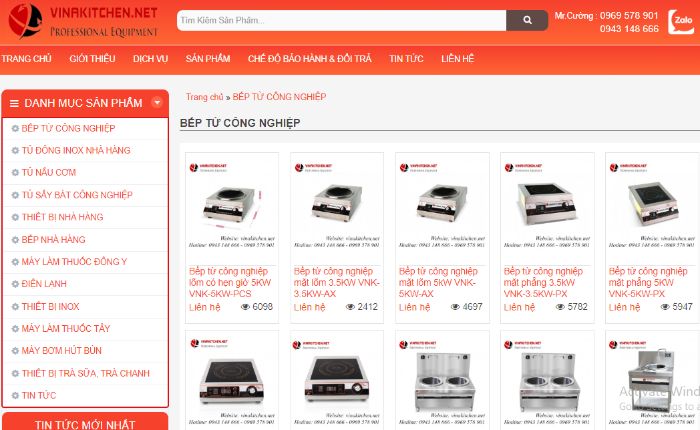
Task: Open Chế độ bảo hành & đổi trả
Action: 309,58
